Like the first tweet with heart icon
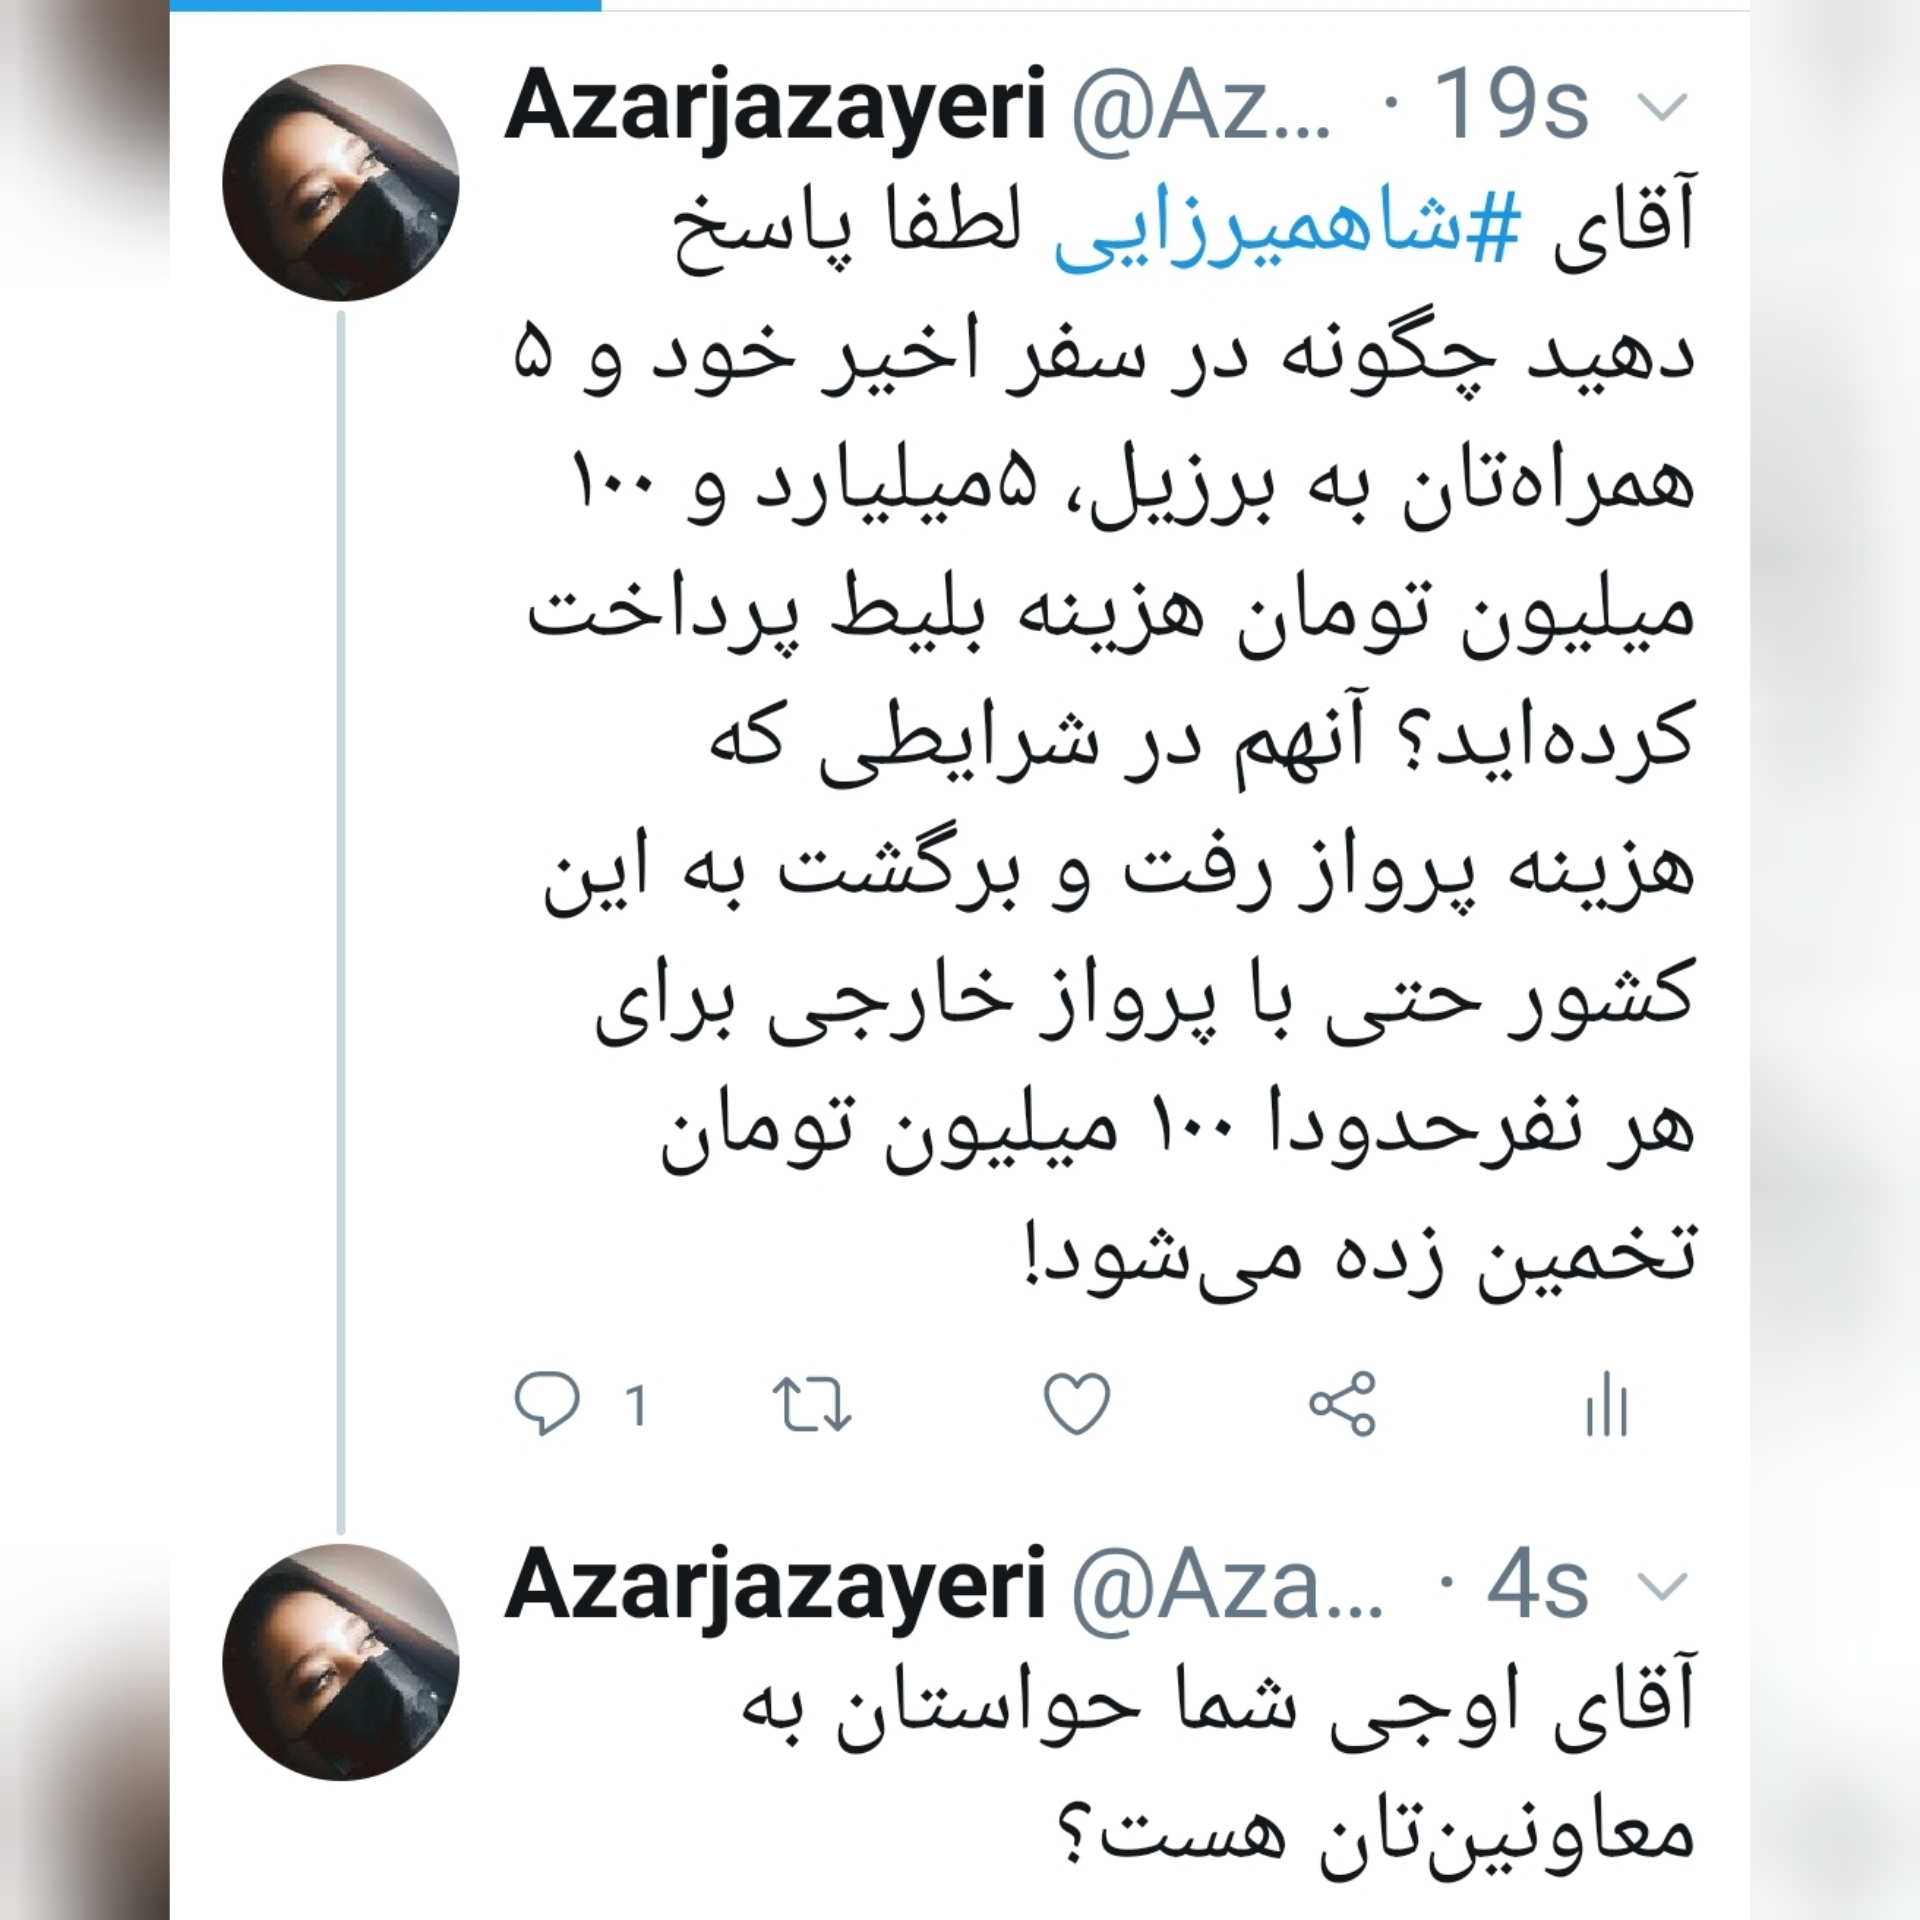 click(x=1077, y=1404)
